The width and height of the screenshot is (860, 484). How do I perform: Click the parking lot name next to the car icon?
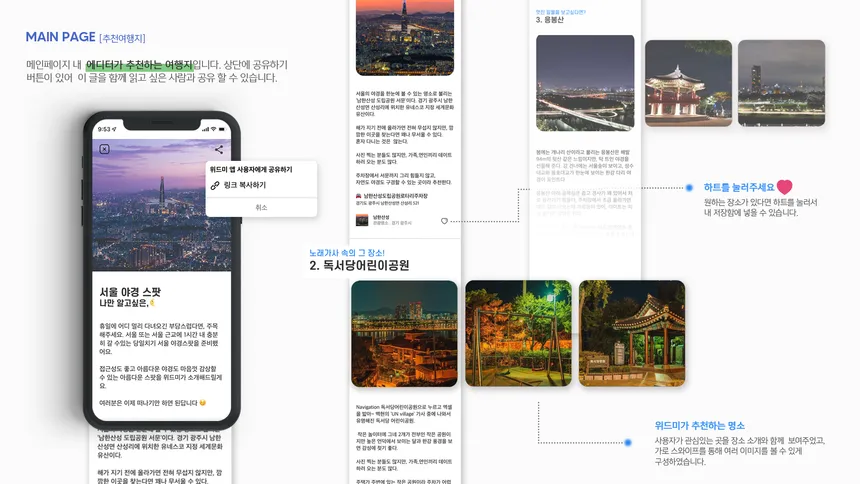point(395,196)
